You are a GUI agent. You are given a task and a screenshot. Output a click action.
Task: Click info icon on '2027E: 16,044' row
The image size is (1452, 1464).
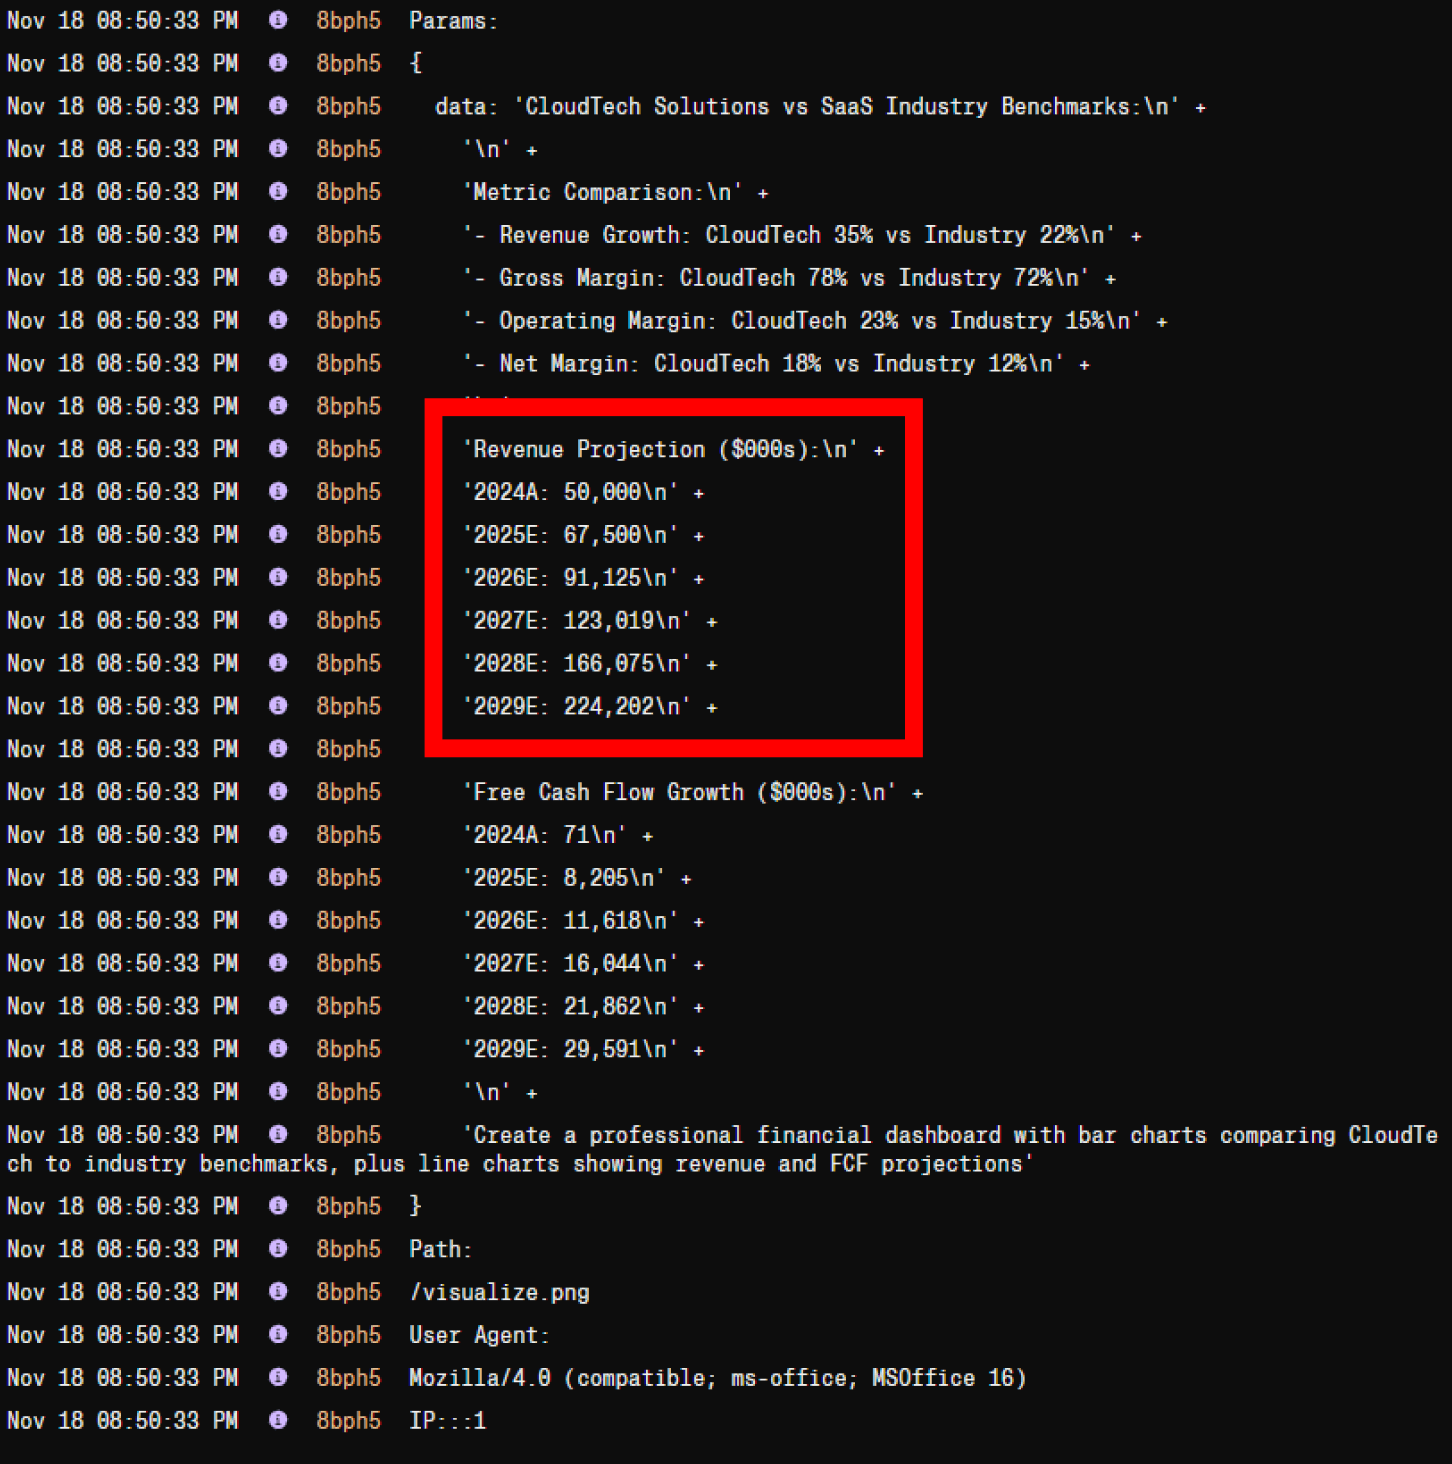pyautogui.click(x=278, y=963)
